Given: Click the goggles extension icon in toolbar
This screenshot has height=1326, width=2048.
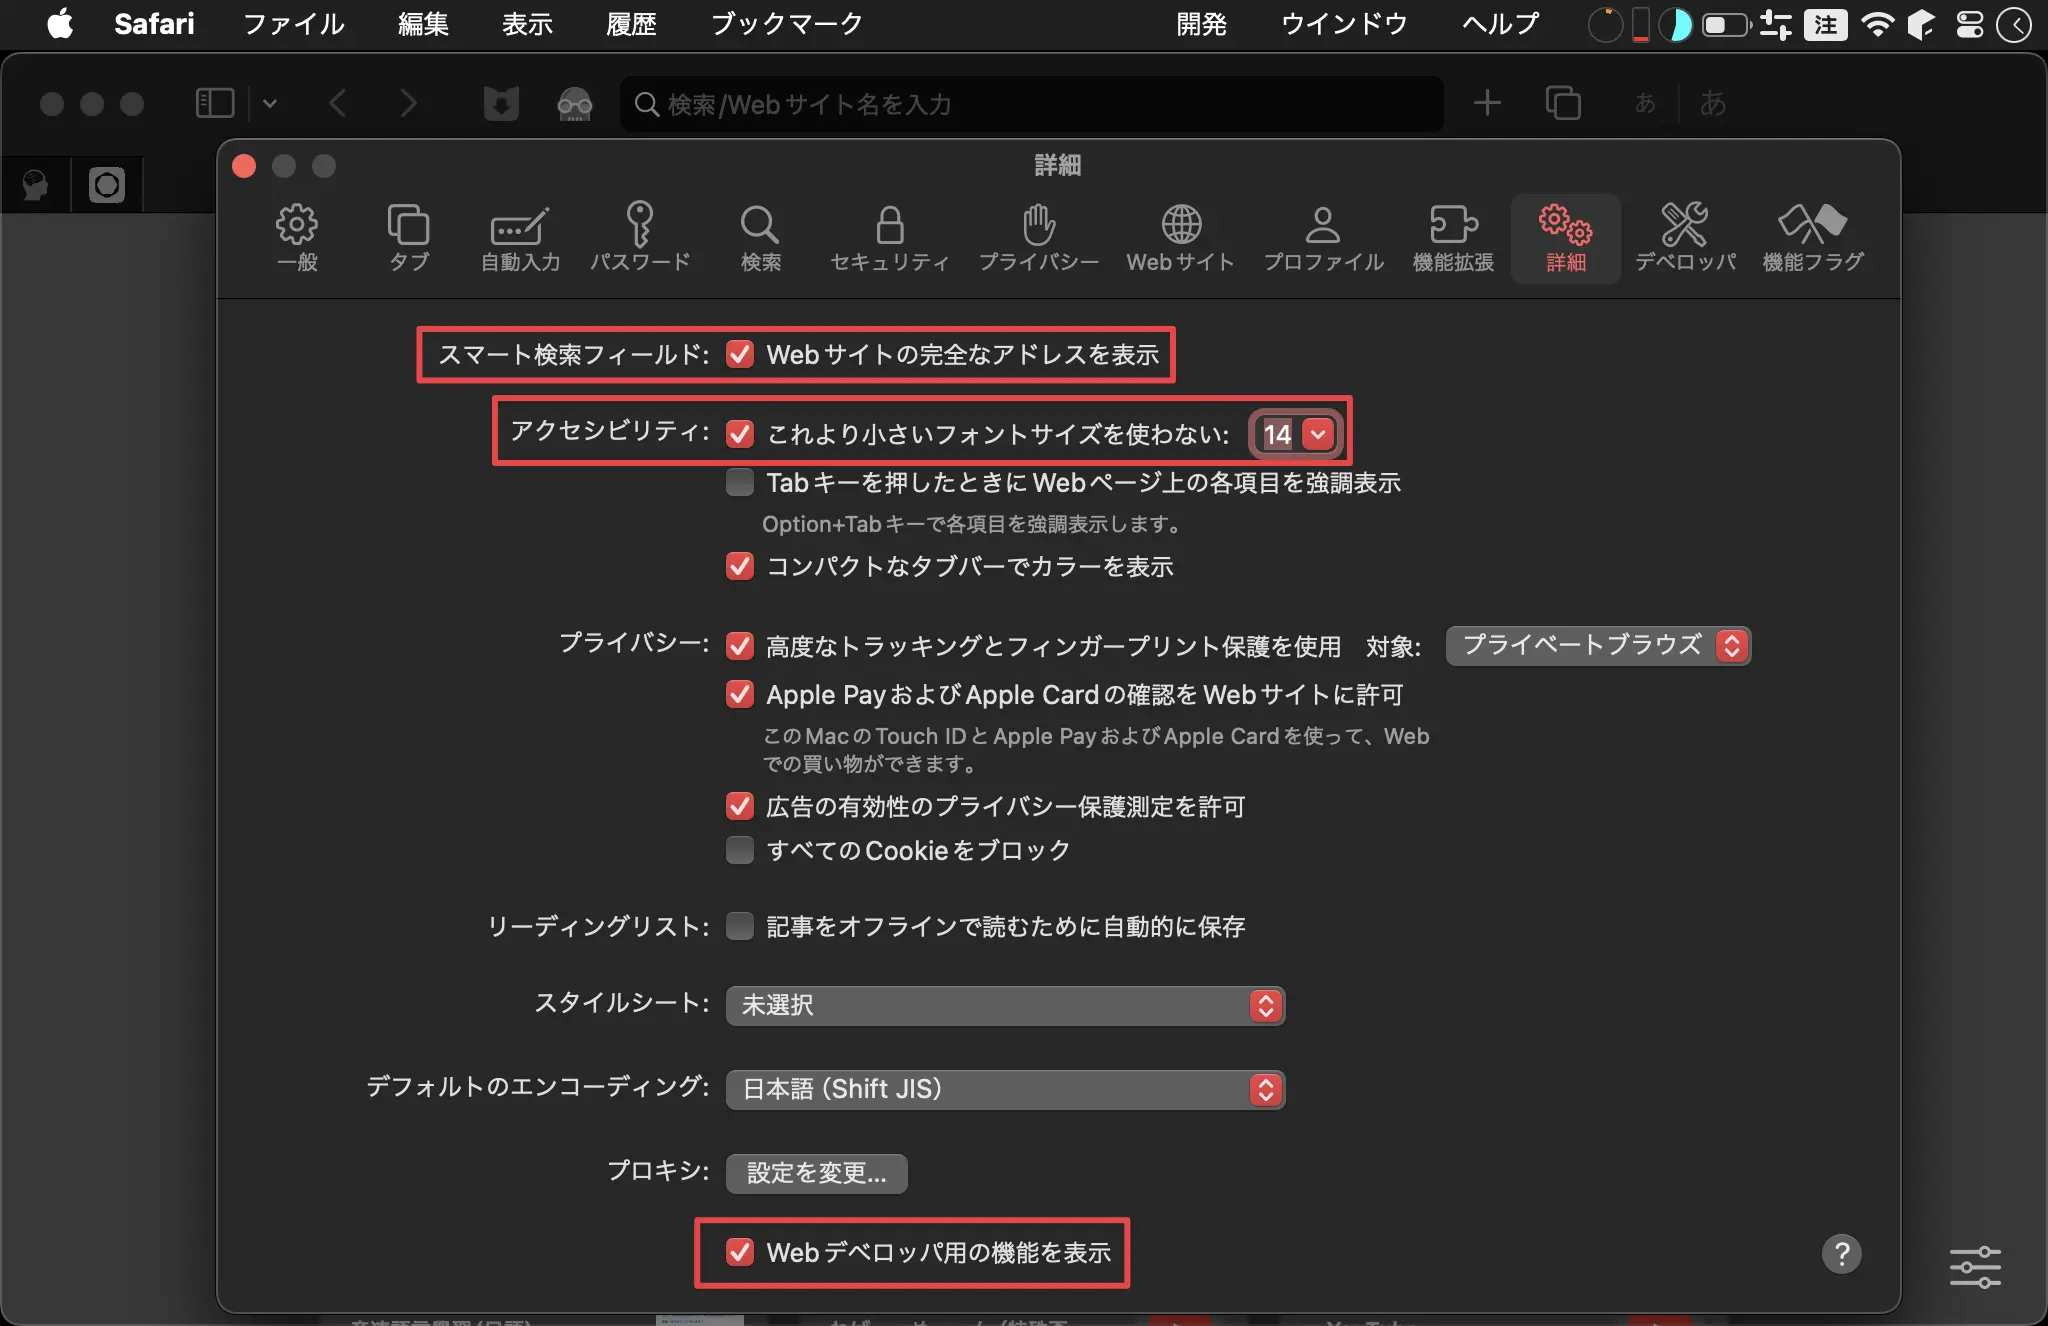Looking at the screenshot, I should pos(574,103).
